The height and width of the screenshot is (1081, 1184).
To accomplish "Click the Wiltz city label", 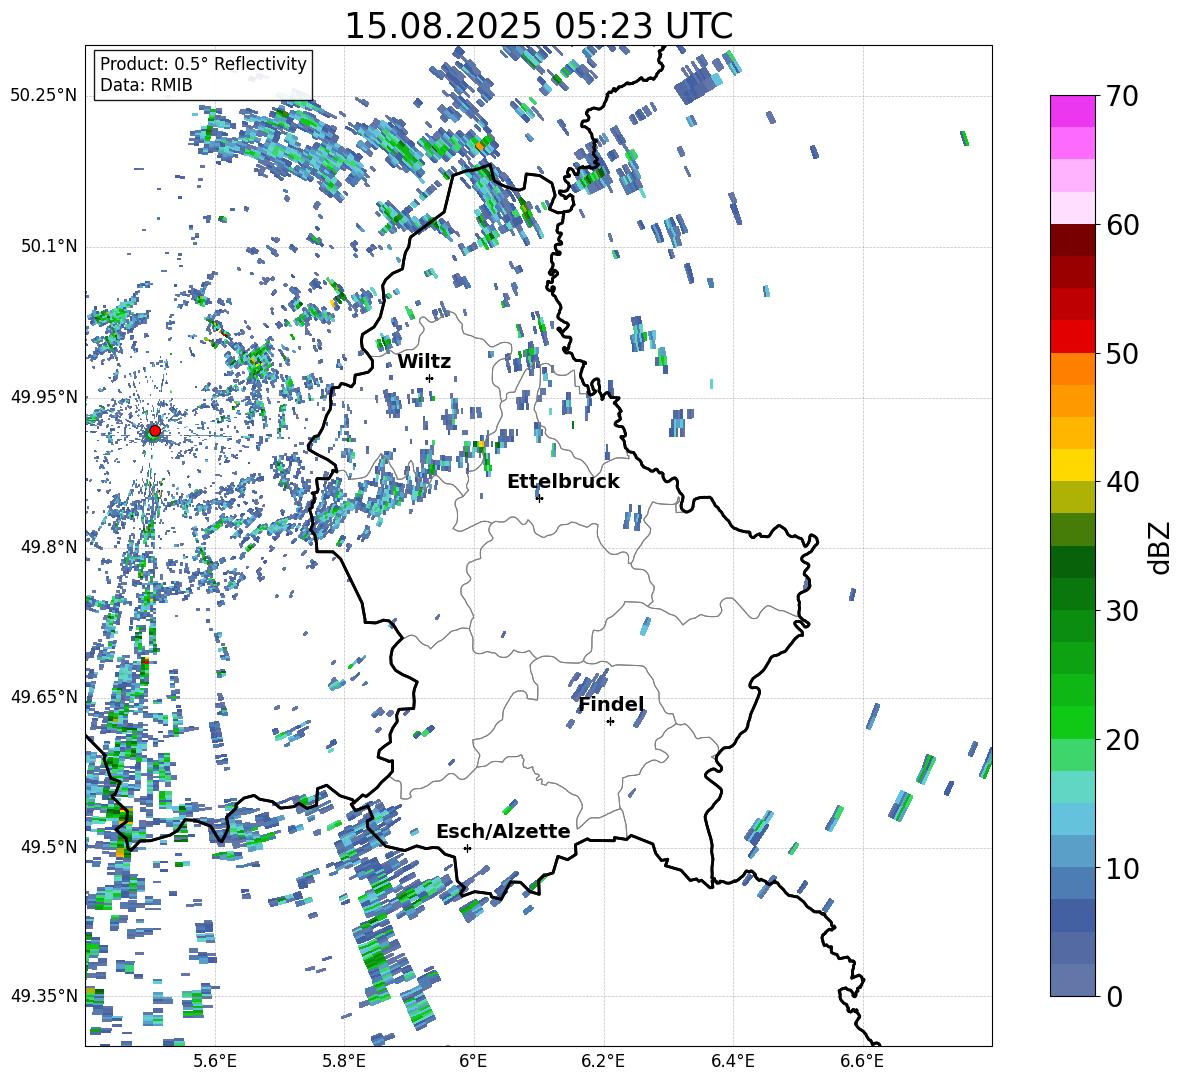I will point(424,362).
